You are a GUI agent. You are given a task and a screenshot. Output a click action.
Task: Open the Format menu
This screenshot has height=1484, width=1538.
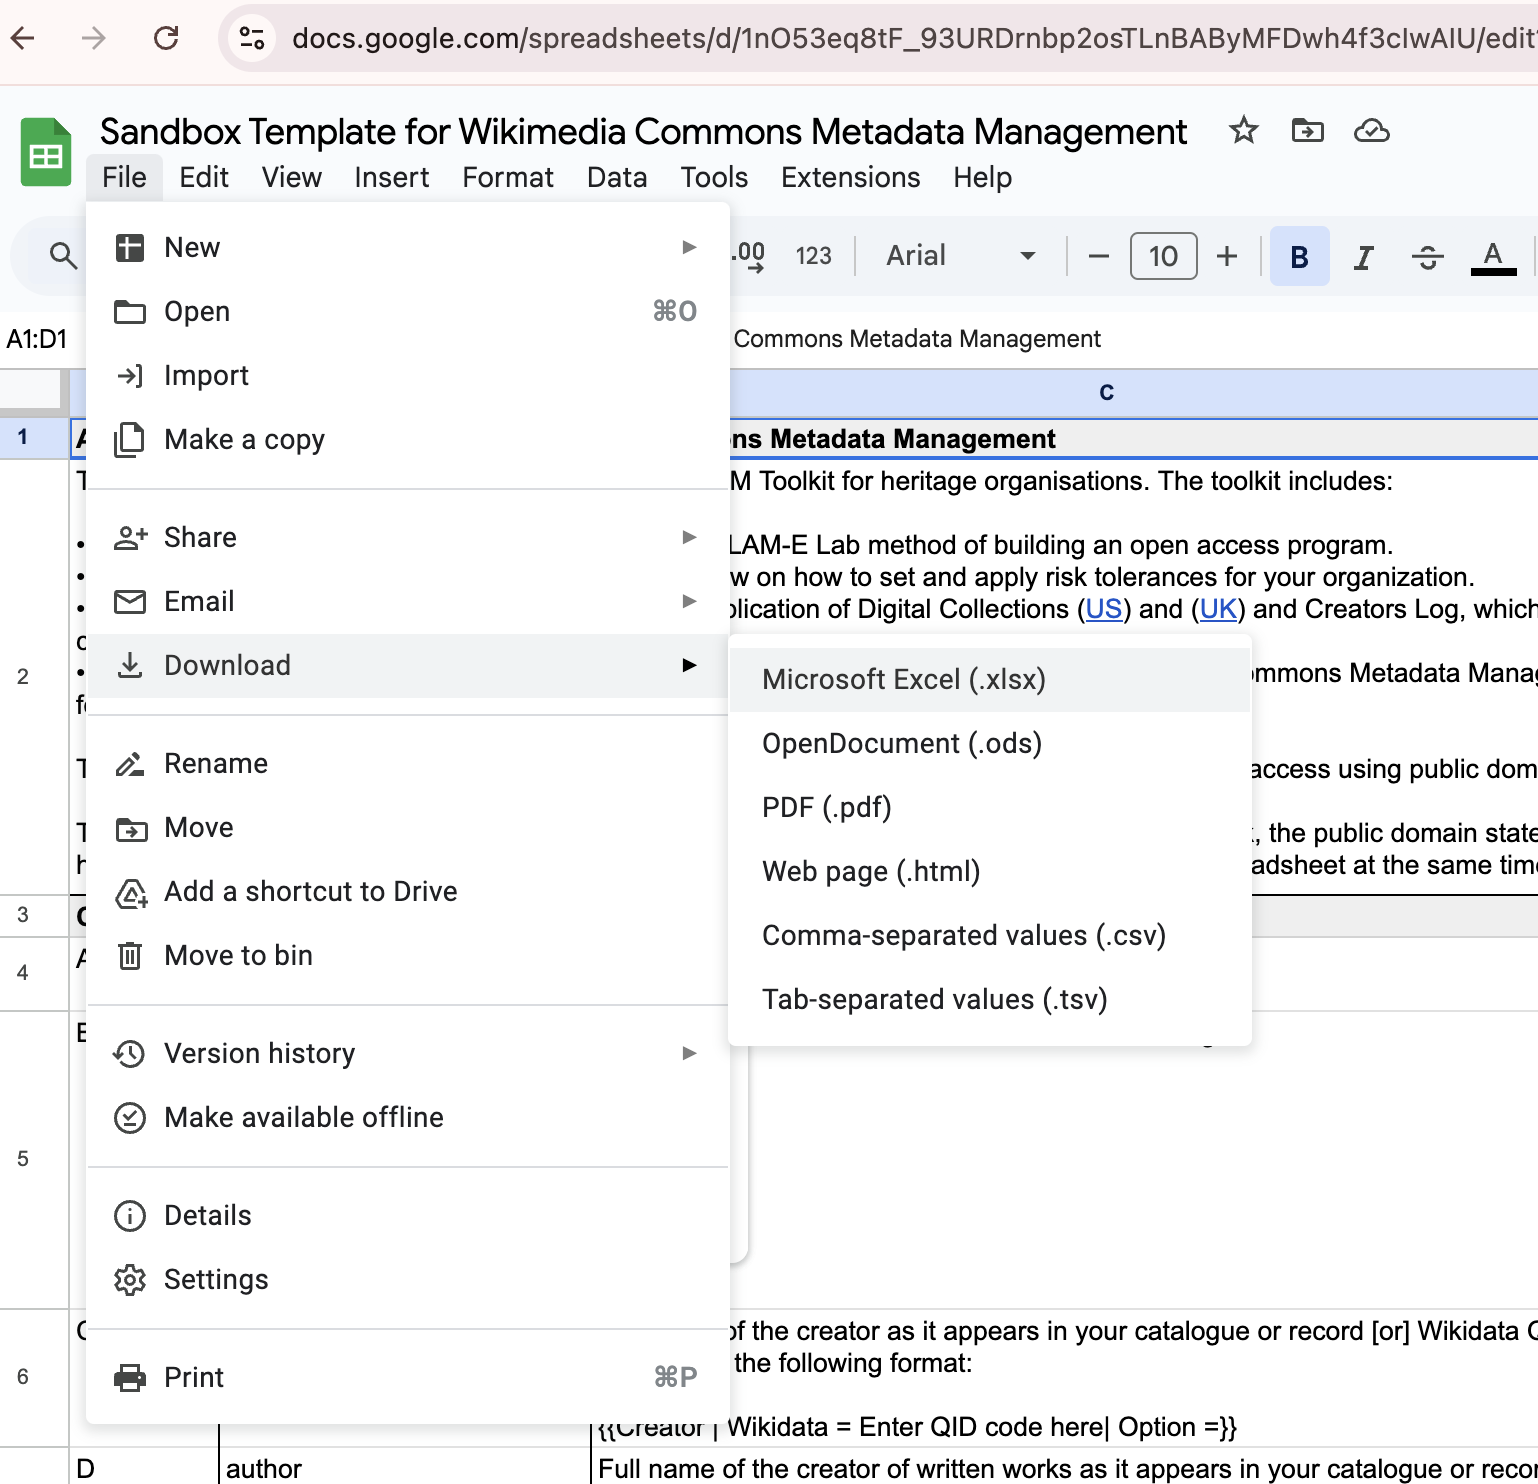pyautogui.click(x=507, y=177)
